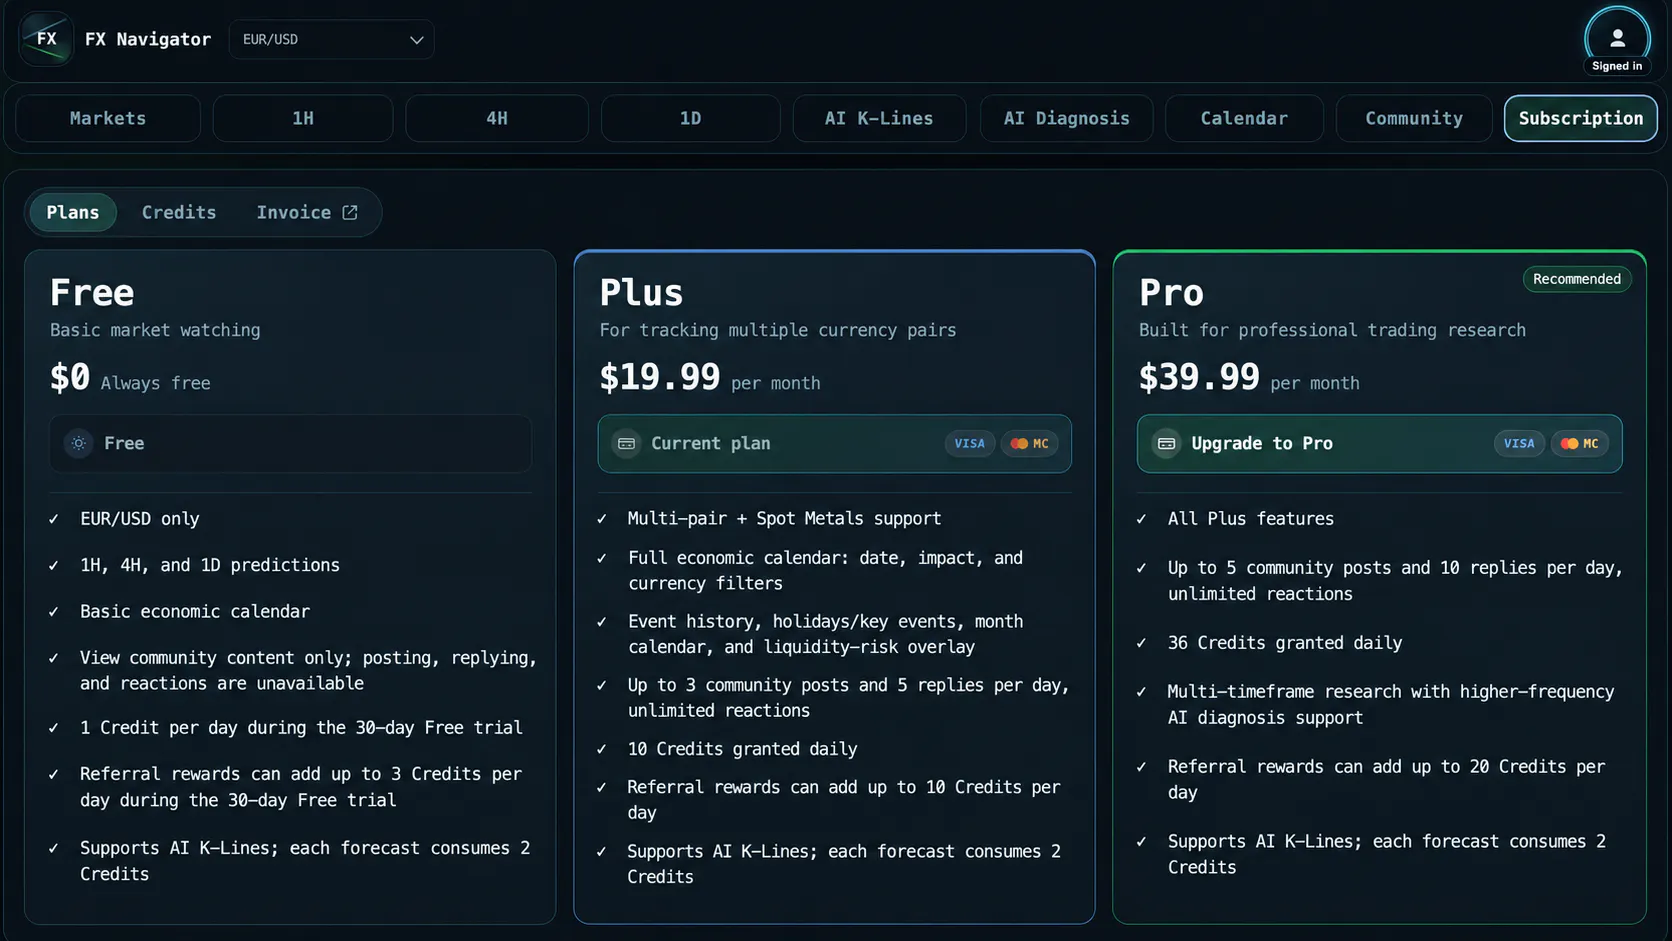
Task: Switch to the 1D timeframe tab
Action: [691, 118]
